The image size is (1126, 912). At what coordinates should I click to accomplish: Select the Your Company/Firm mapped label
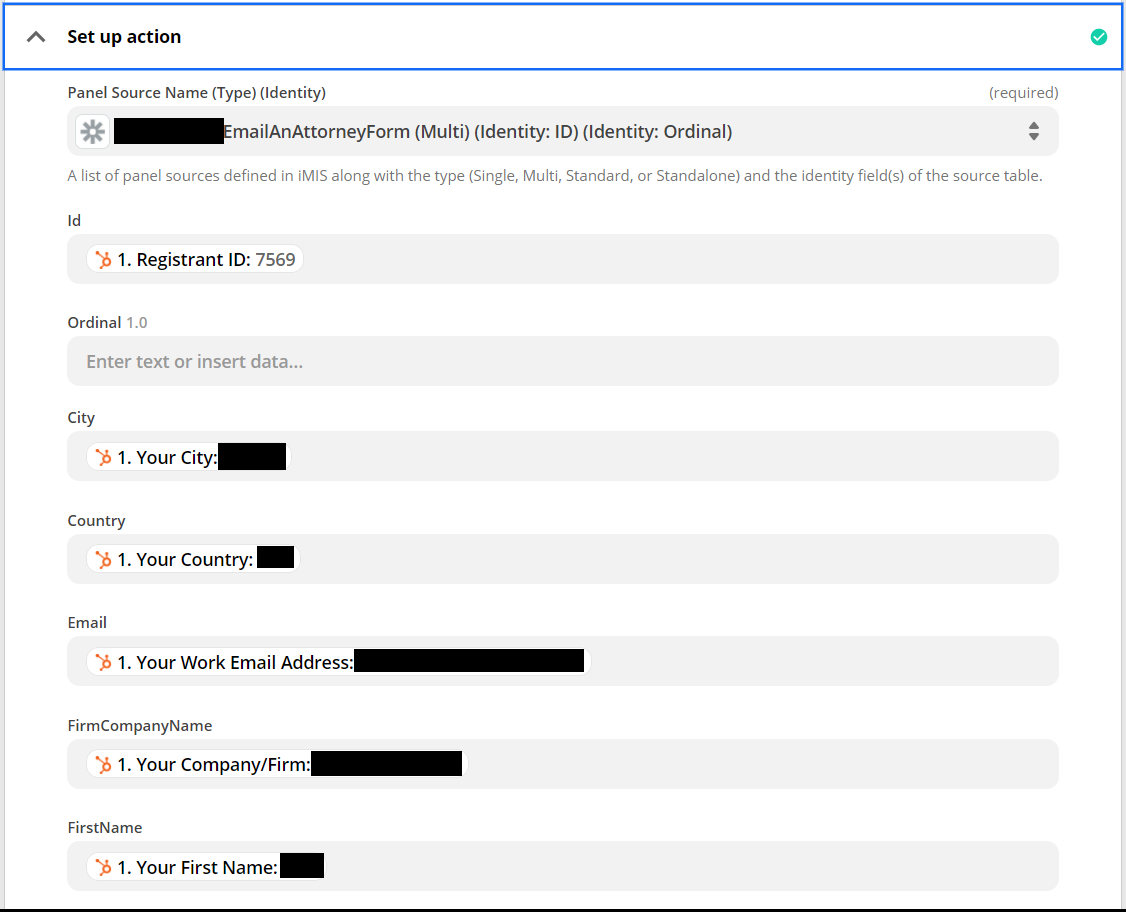(x=213, y=765)
